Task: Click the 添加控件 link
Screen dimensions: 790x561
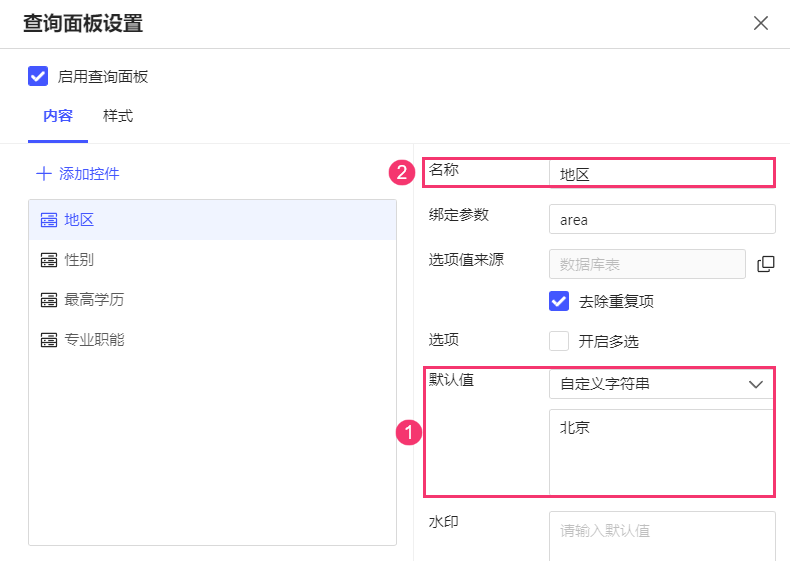Action: 89,173
